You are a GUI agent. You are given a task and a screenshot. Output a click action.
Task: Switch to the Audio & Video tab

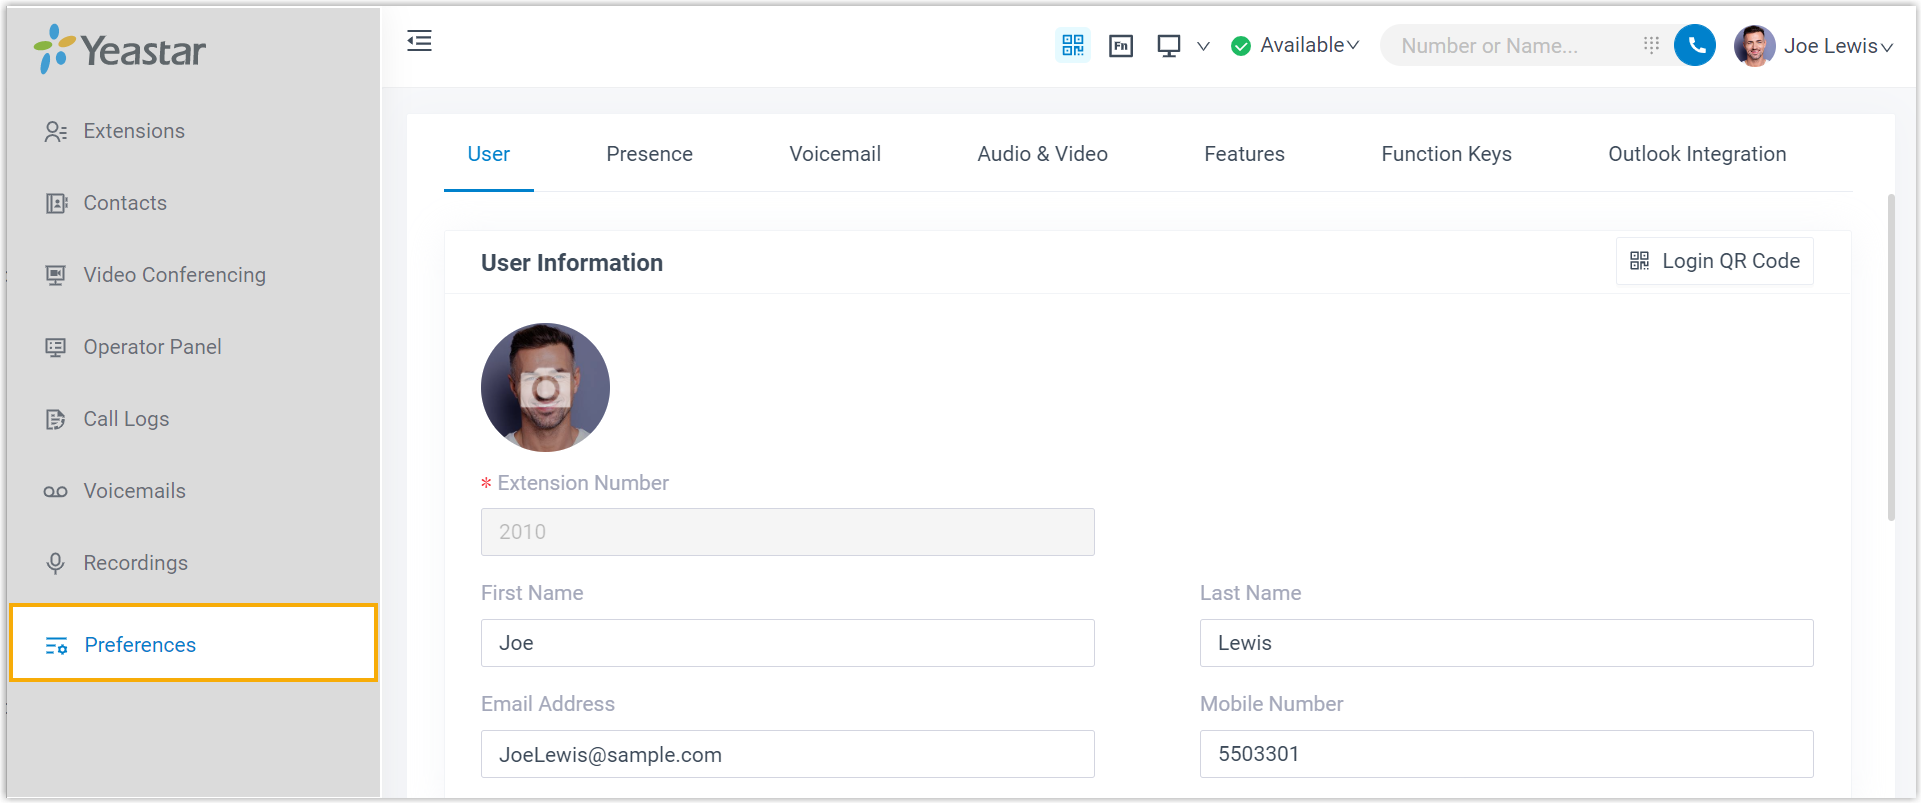pos(1042,154)
